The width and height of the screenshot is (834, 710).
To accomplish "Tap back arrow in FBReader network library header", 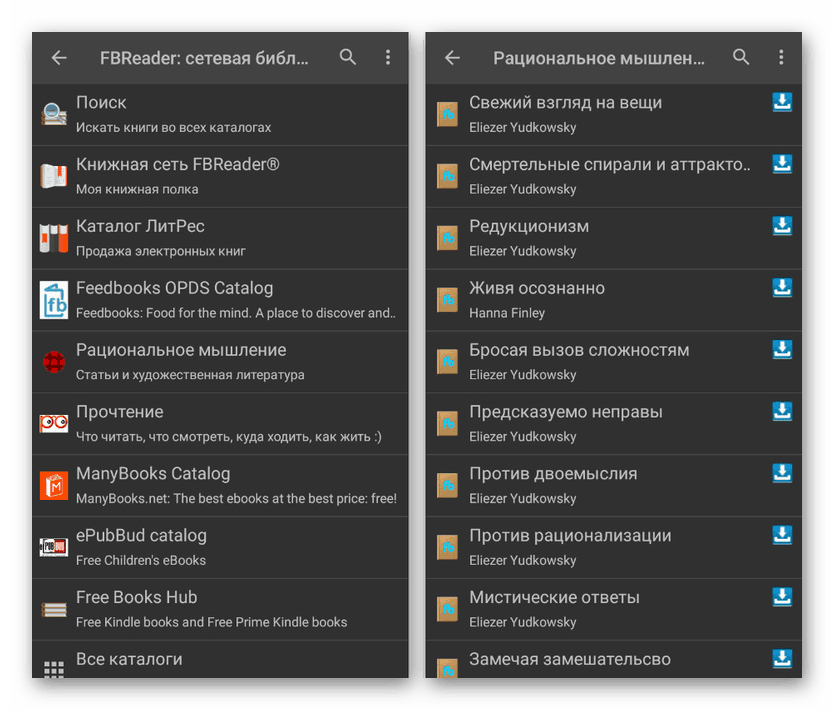I will pos(59,58).
